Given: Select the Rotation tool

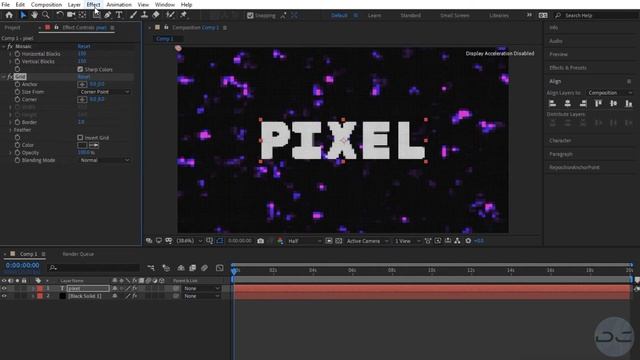Looking at the screenshot, I should [60, 15].
